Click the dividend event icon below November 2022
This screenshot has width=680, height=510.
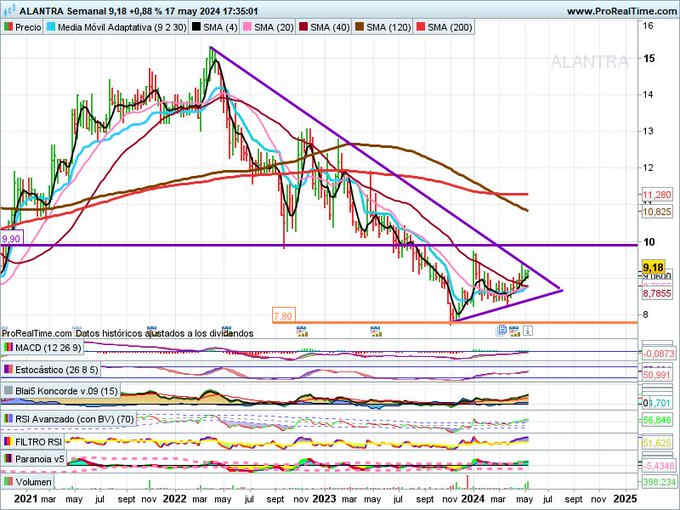coord(302,331)
